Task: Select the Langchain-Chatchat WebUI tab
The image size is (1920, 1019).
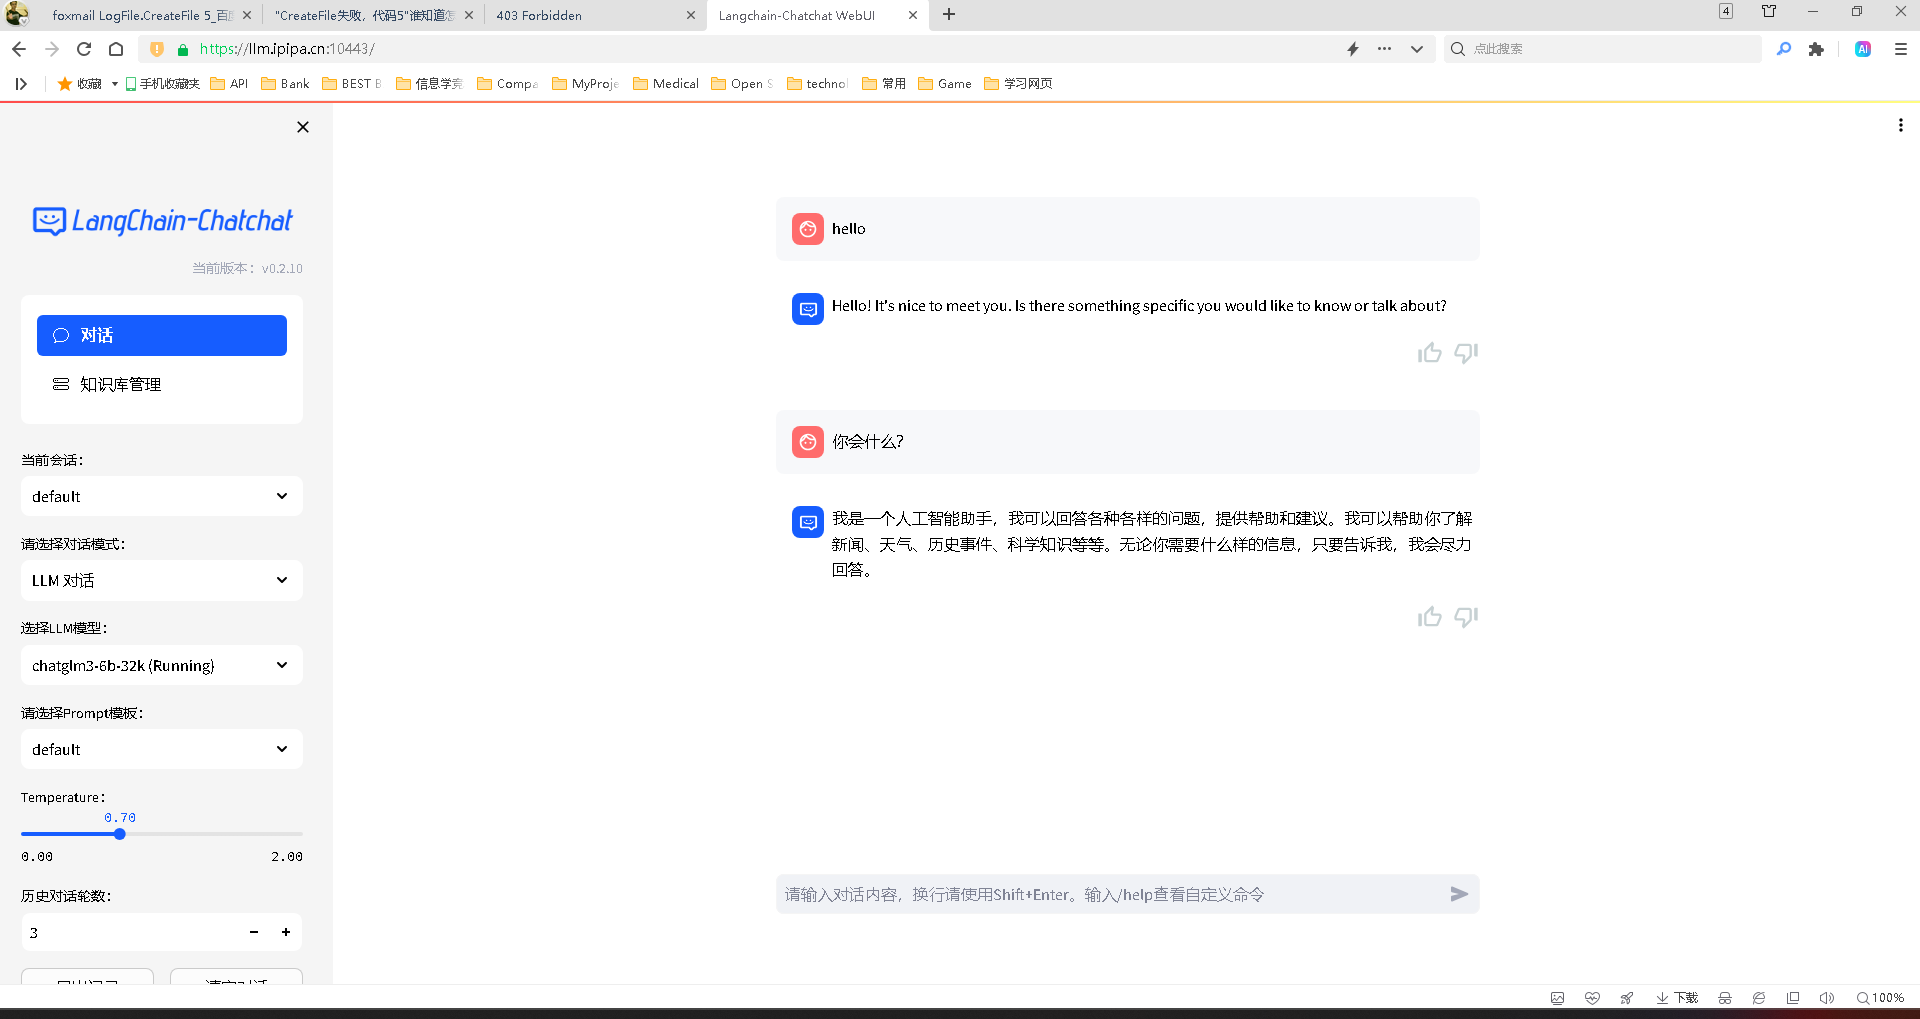Action: point(796,15)
